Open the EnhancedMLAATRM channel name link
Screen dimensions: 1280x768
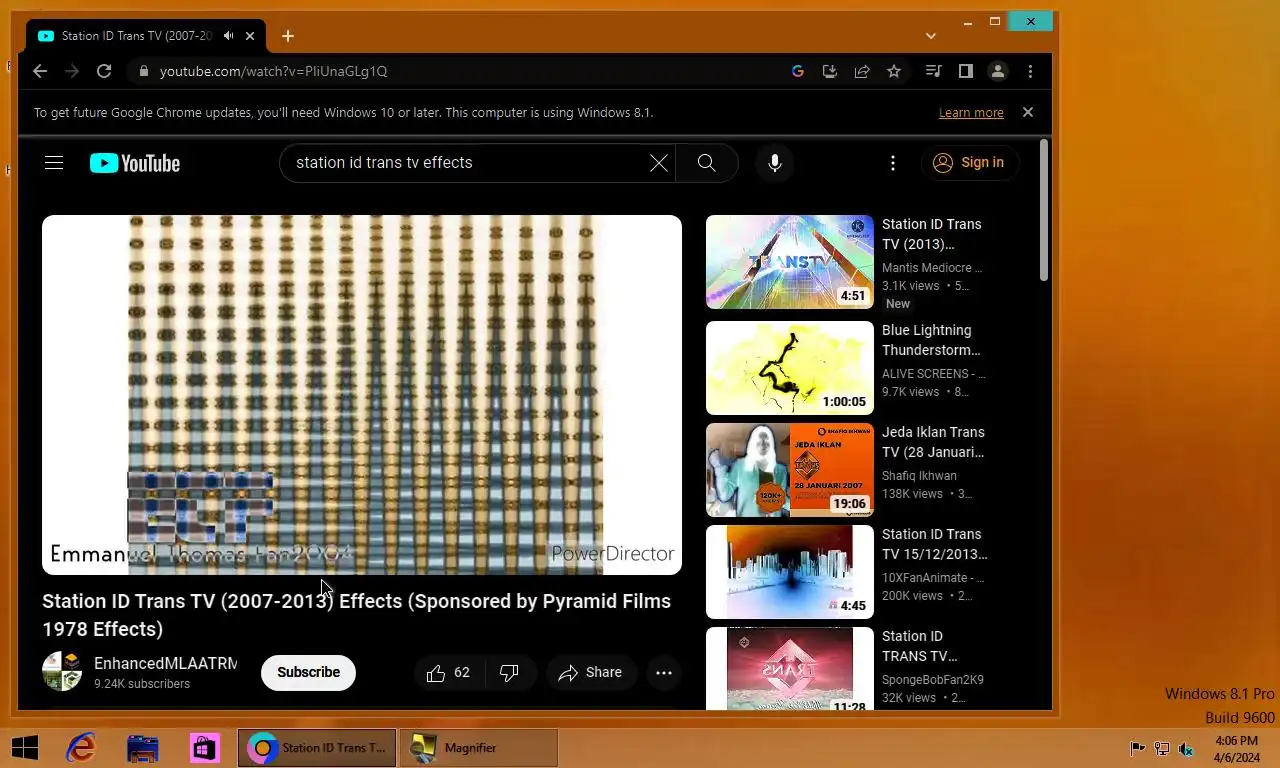(165, 663)
